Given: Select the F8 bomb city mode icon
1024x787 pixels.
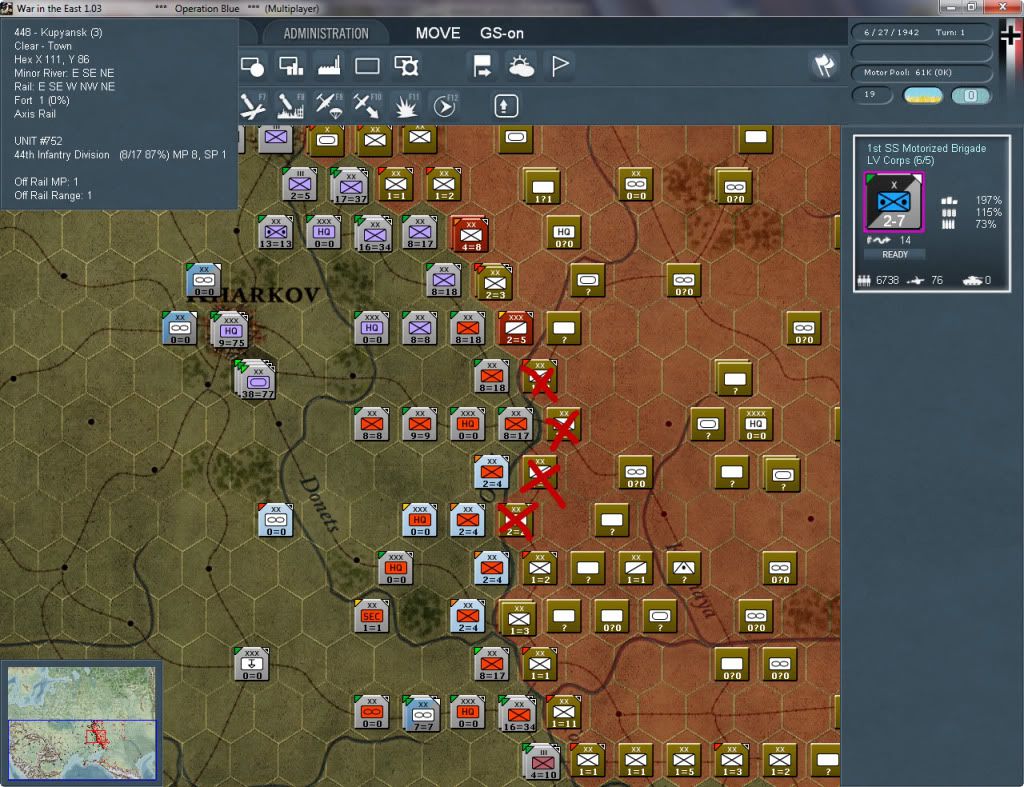Looking at the screenshot, I should point(291,106).
